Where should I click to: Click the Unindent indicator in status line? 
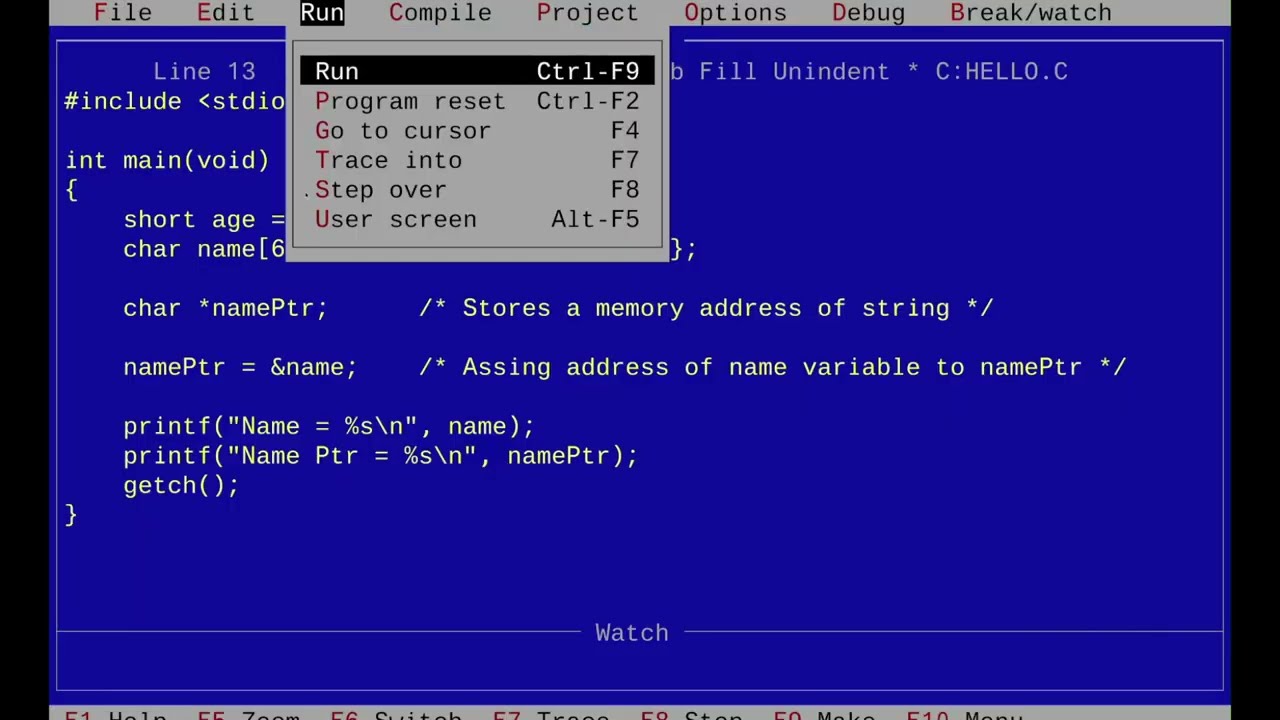tap(830, 72)
